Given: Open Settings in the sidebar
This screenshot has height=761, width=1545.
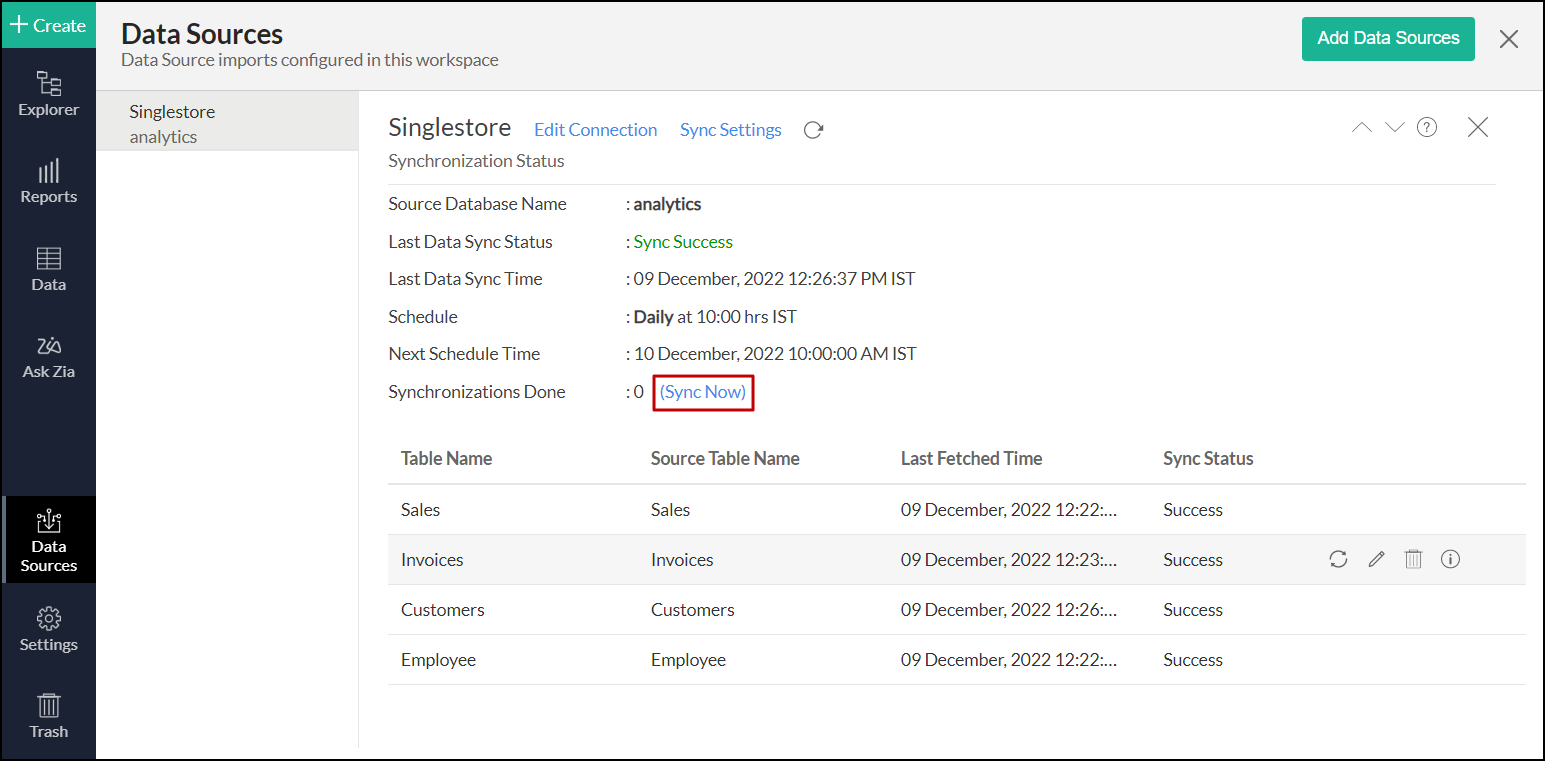Looking at the screenshot, I should 48,629.
